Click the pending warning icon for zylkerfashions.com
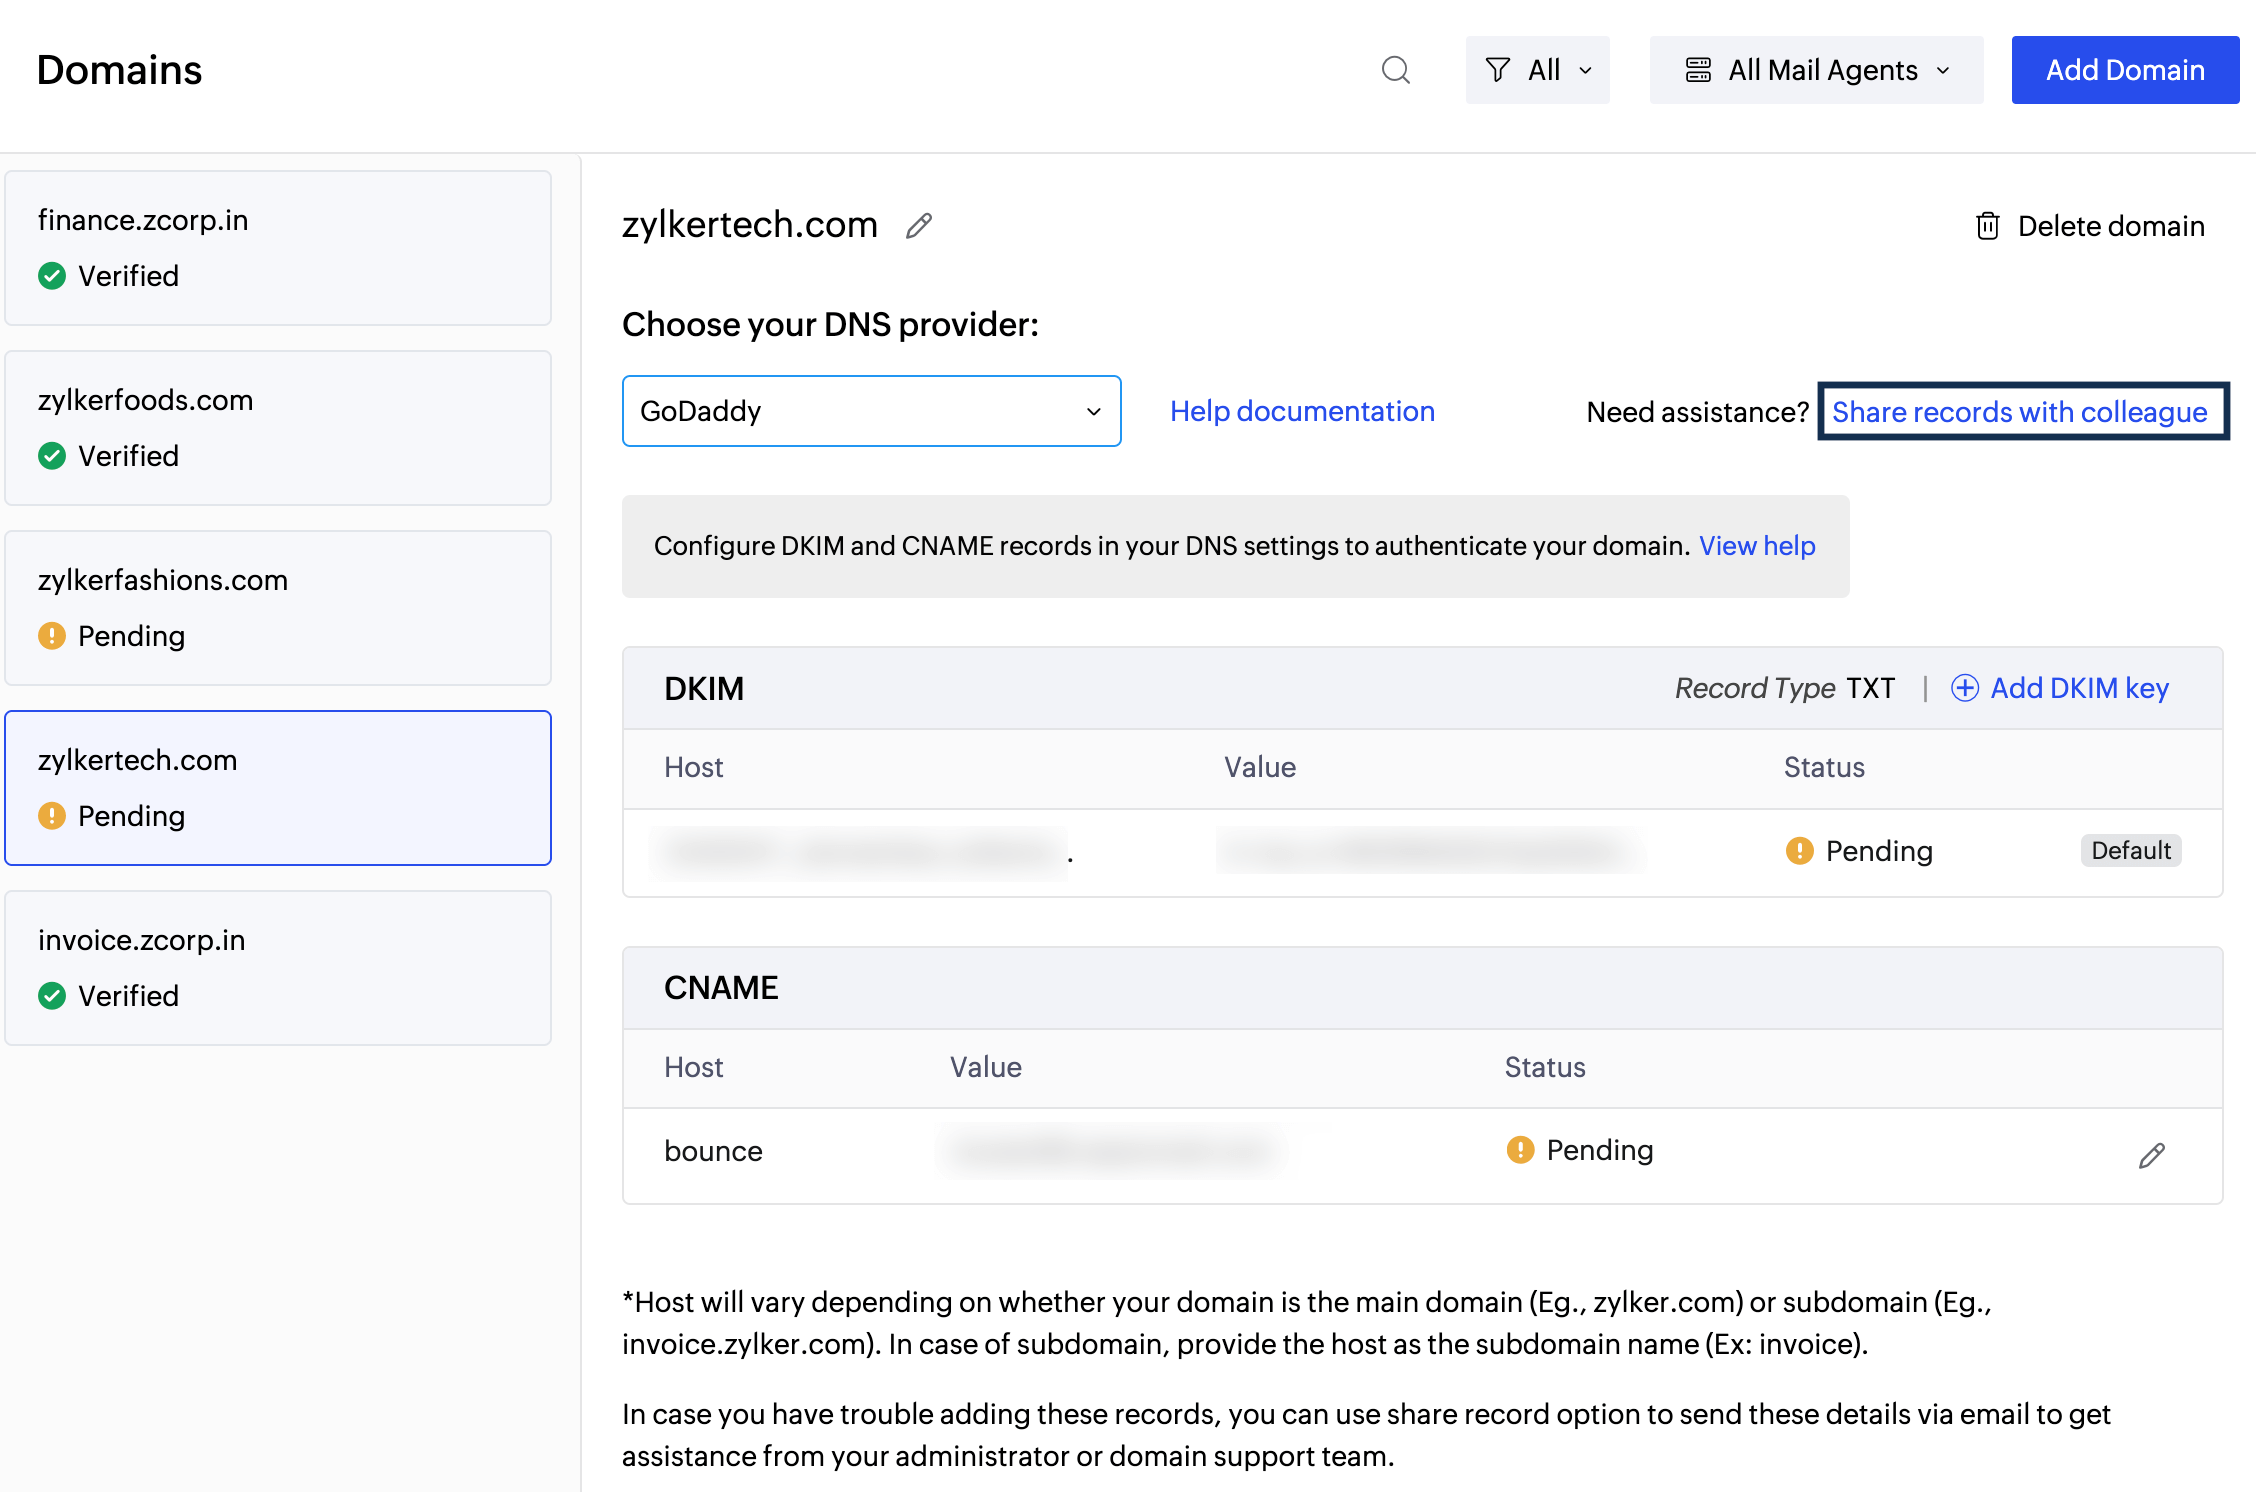This screenshot has width=2256, height=1492. pos(52,636)
